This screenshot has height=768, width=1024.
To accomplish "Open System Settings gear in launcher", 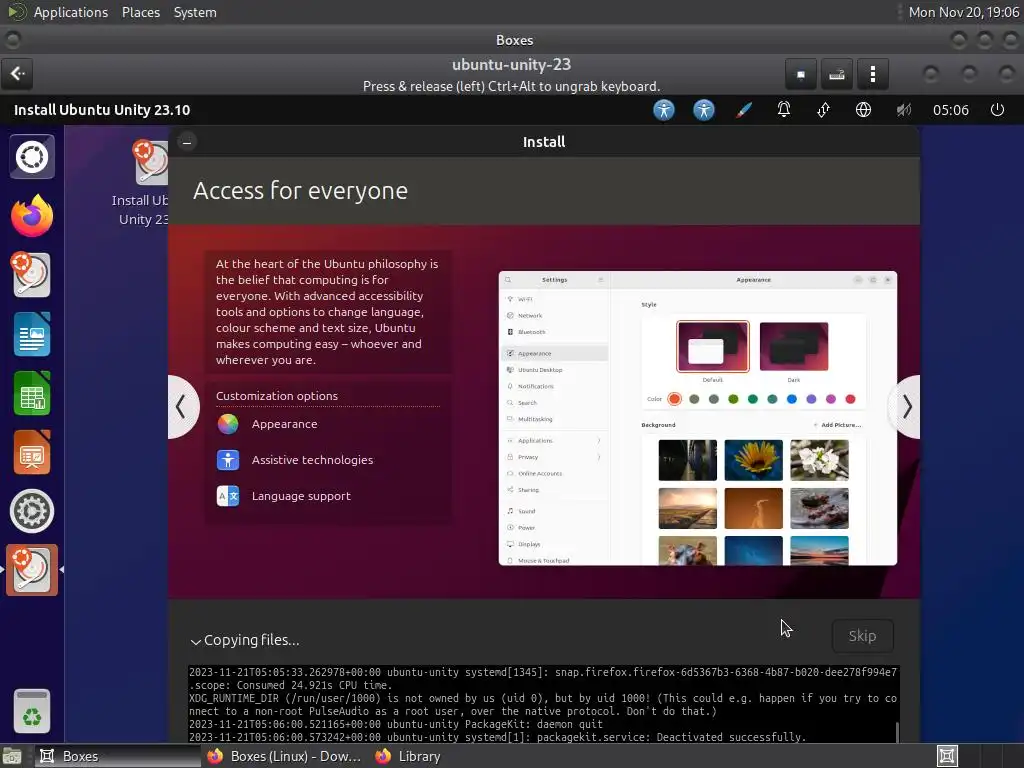I will tap(32, 511).
